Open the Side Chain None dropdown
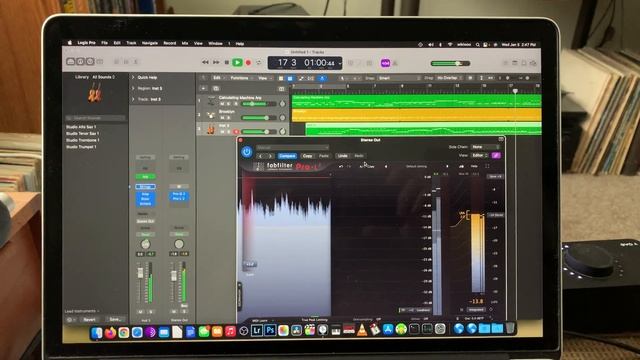This screenshot has height=360, width=640. (485, 147)
